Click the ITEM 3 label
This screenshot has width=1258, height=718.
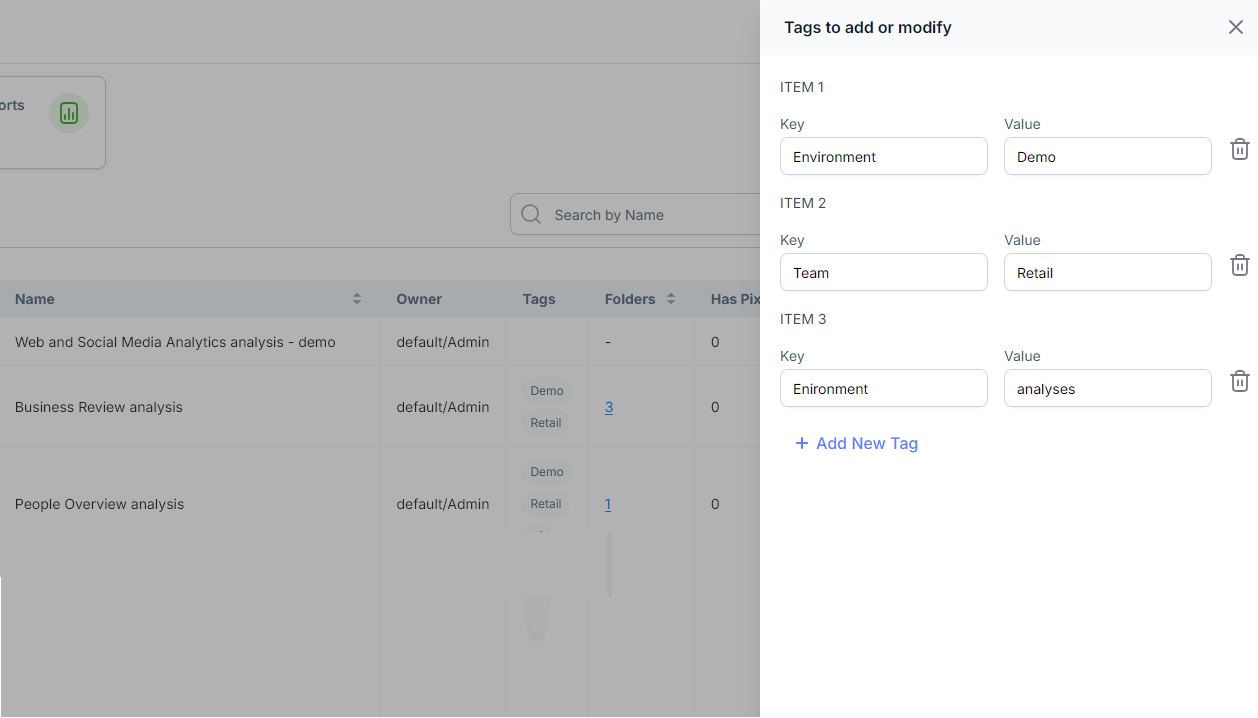tap(803, 319)
